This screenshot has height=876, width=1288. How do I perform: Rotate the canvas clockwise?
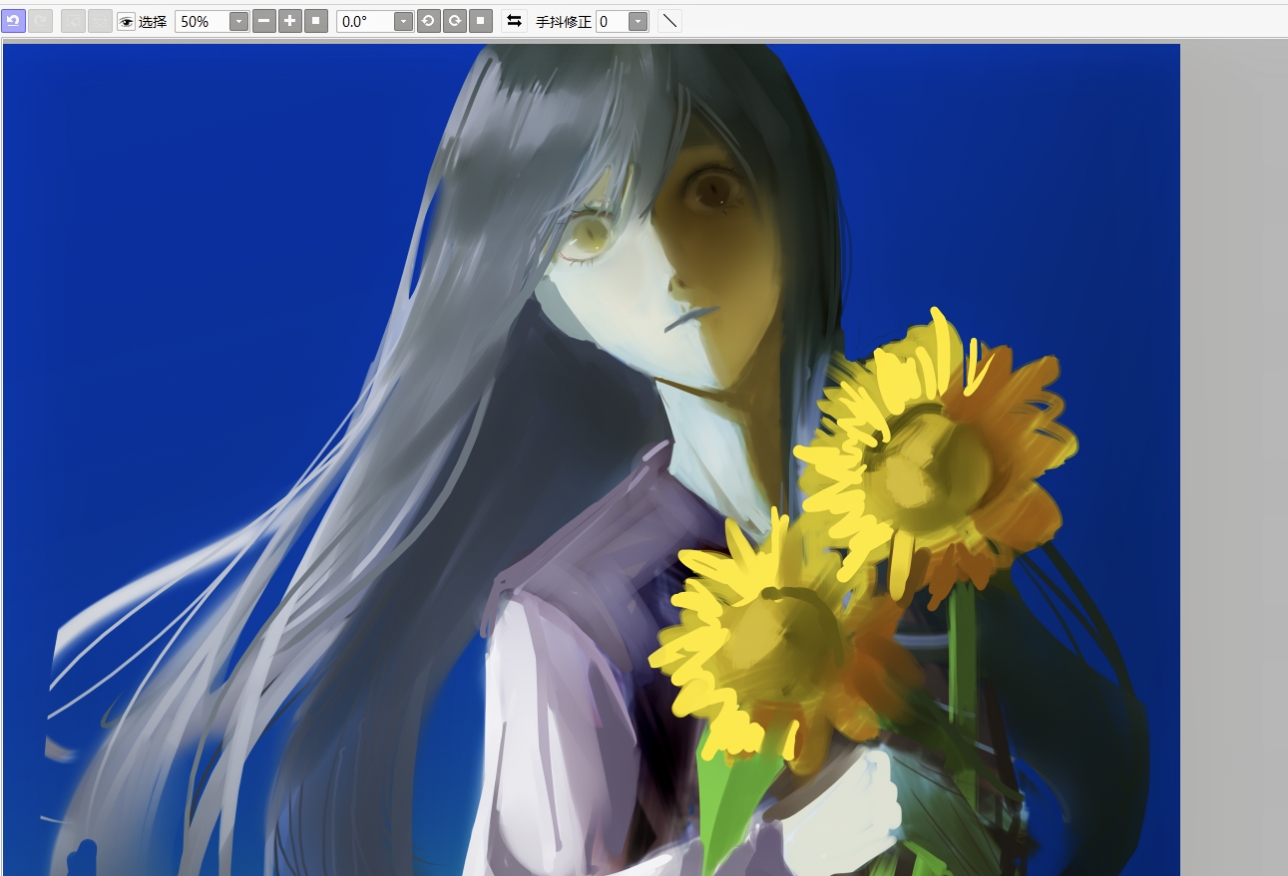coord(454,21)
